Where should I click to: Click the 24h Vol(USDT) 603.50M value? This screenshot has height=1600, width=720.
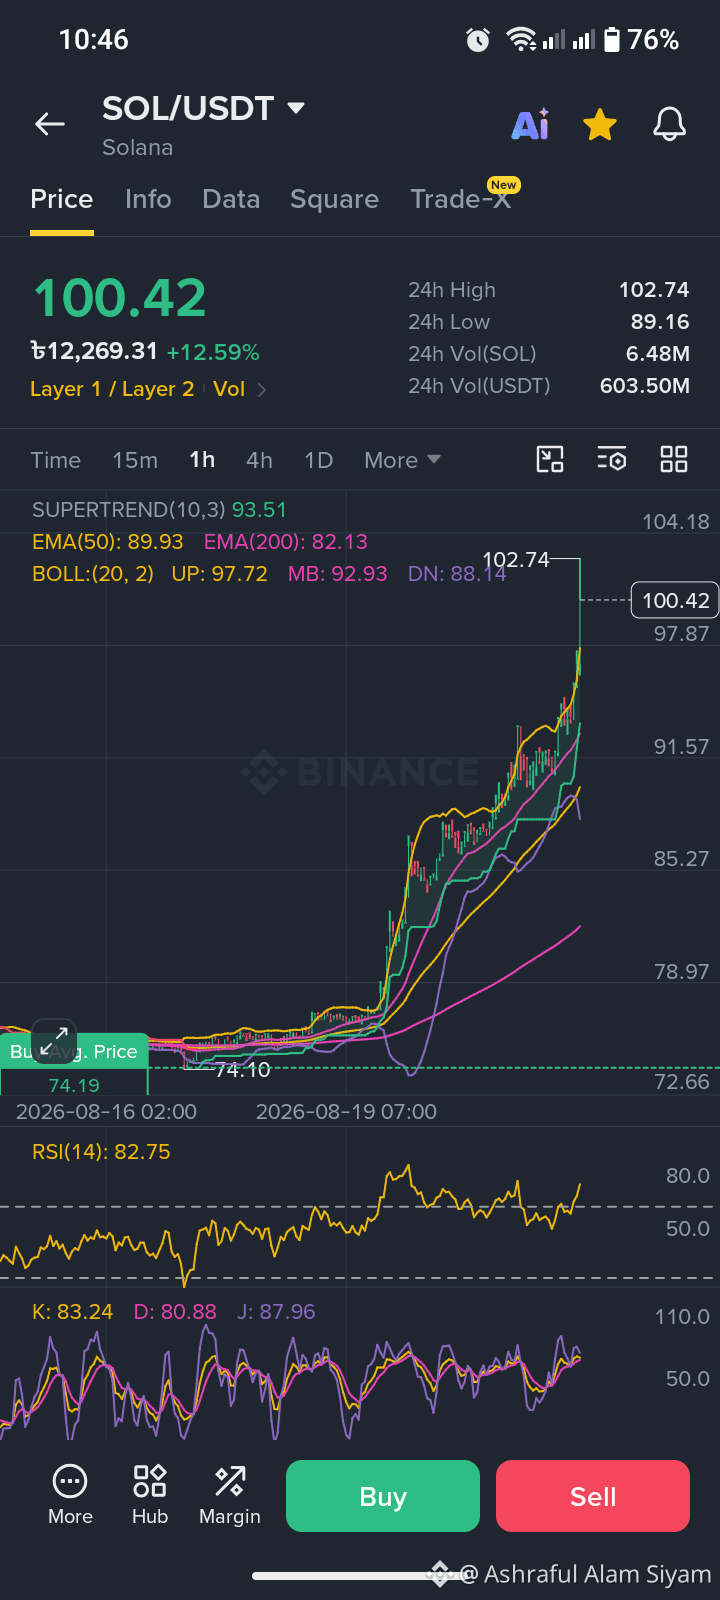(x=645, y=386)
